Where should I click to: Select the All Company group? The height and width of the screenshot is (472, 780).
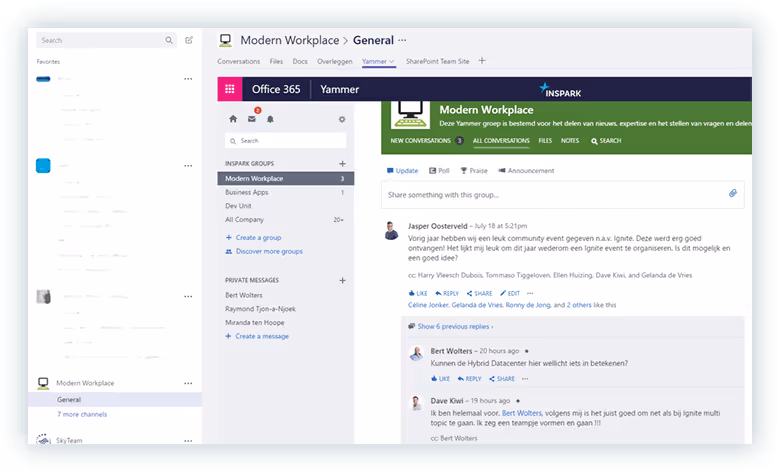point(286,219)
